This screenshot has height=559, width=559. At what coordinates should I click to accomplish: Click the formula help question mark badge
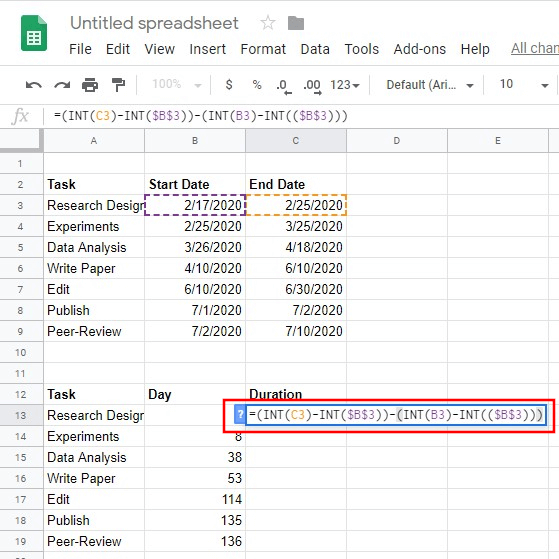tap(240, 415)
